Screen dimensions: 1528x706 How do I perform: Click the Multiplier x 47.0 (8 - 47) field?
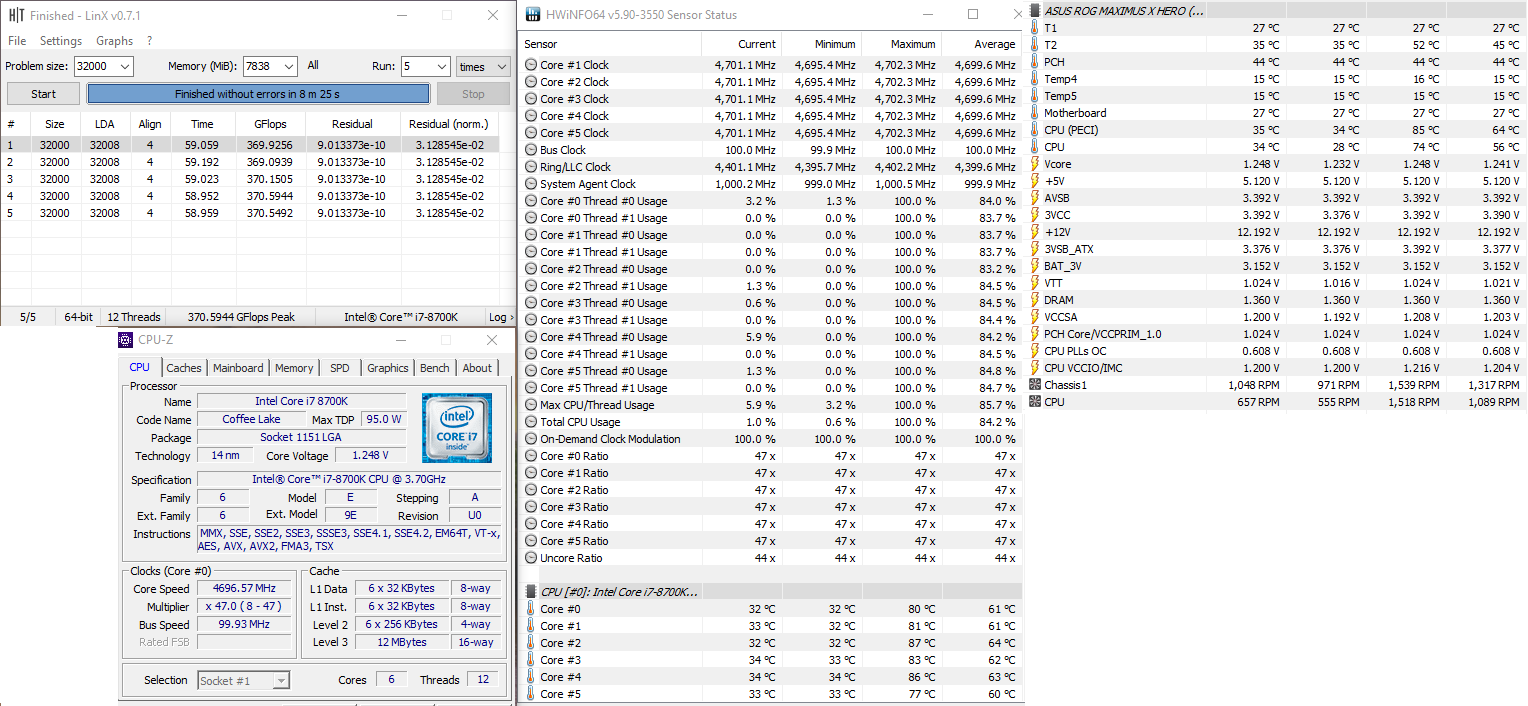point(245,607)
